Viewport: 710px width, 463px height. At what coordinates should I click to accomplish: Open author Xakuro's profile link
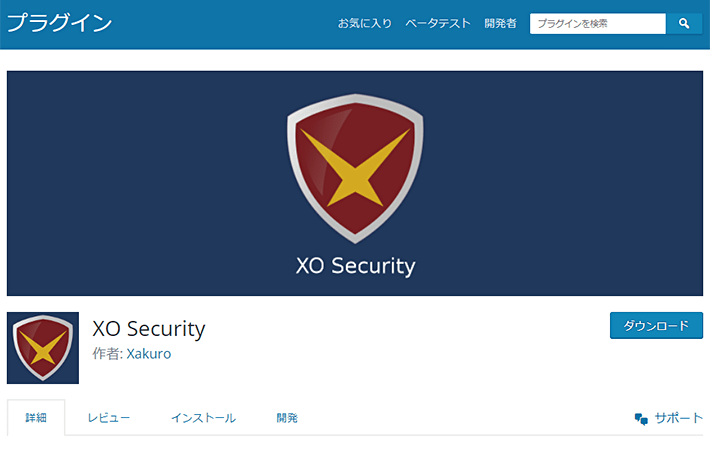coord(149,353)
